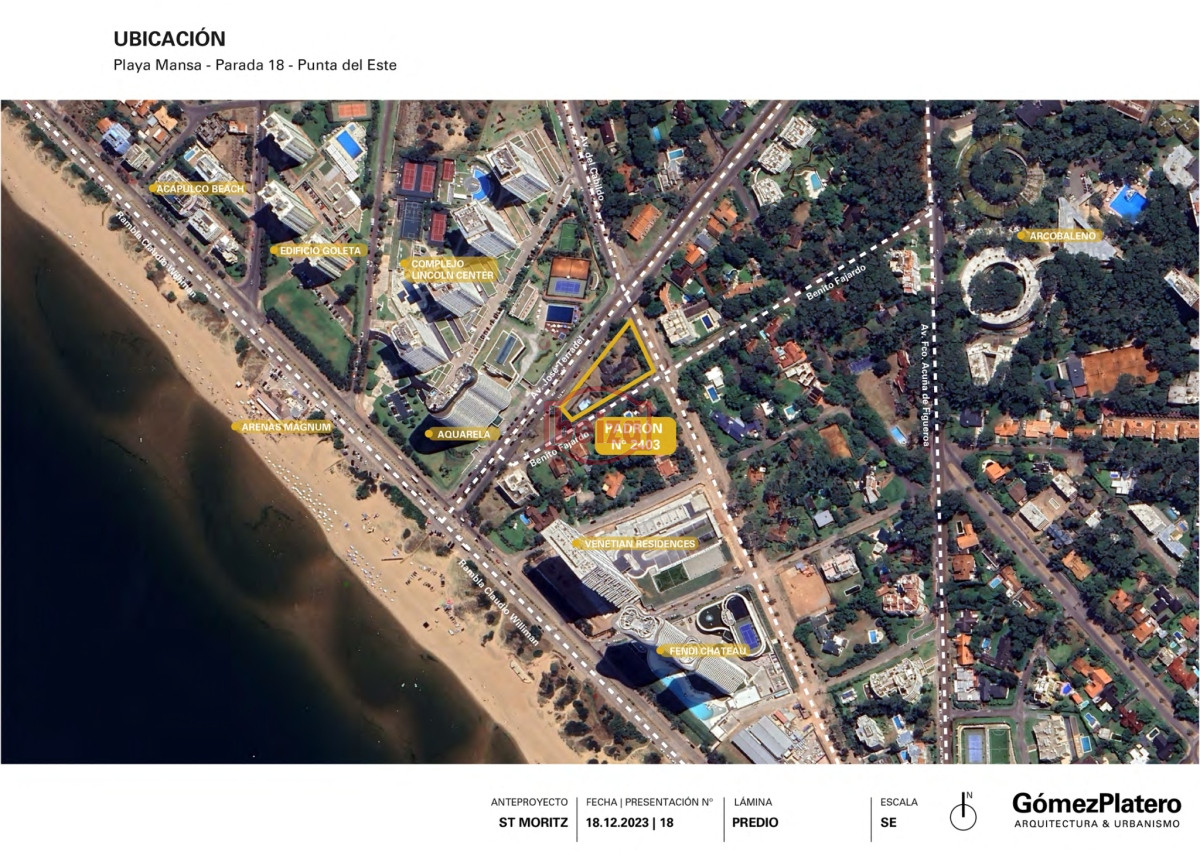Click the subtitle Playa Mansa - Parada 18 - Punta del Este
The image size is (1200, 855).
tap(255, 66)
